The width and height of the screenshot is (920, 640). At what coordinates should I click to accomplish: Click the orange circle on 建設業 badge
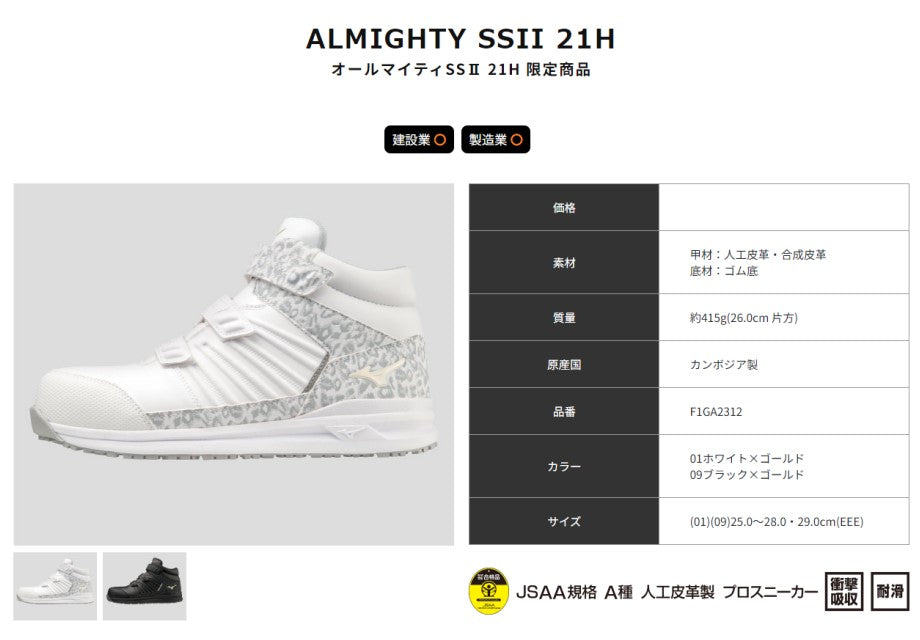[439, 140]
